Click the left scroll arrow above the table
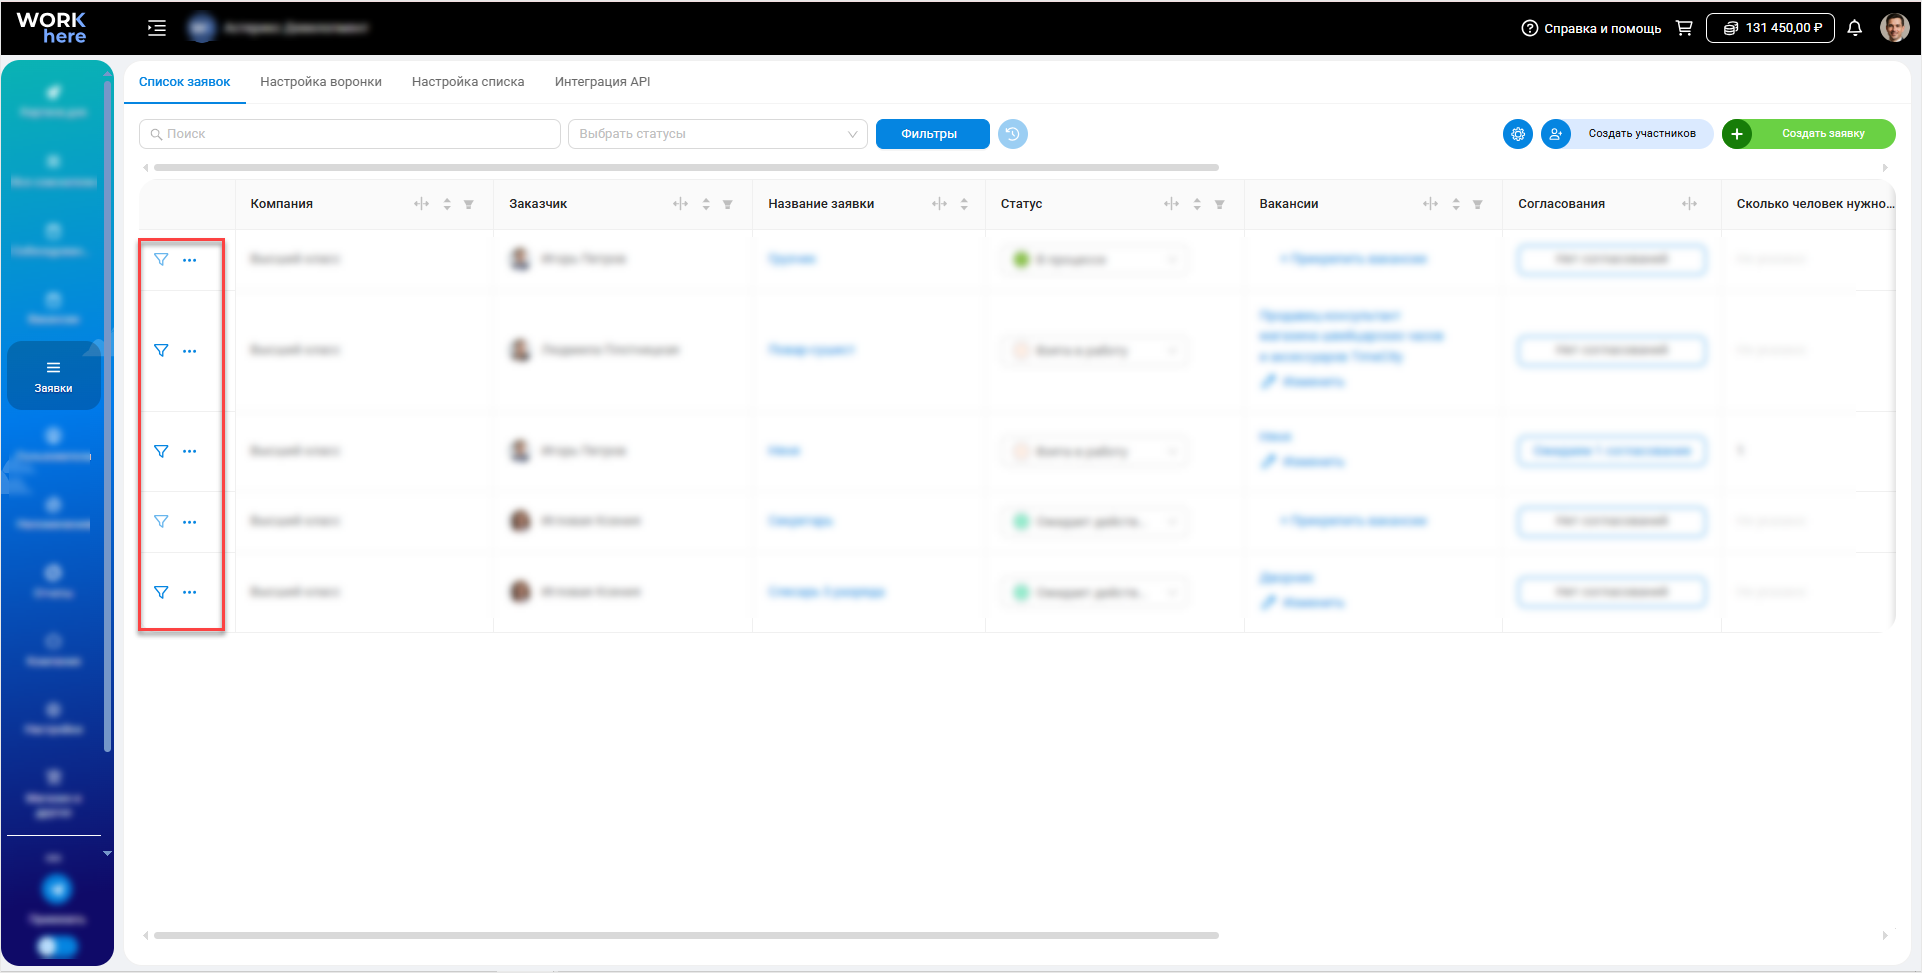This screenshot has height=973, width=1922. (x=146, y=167)
